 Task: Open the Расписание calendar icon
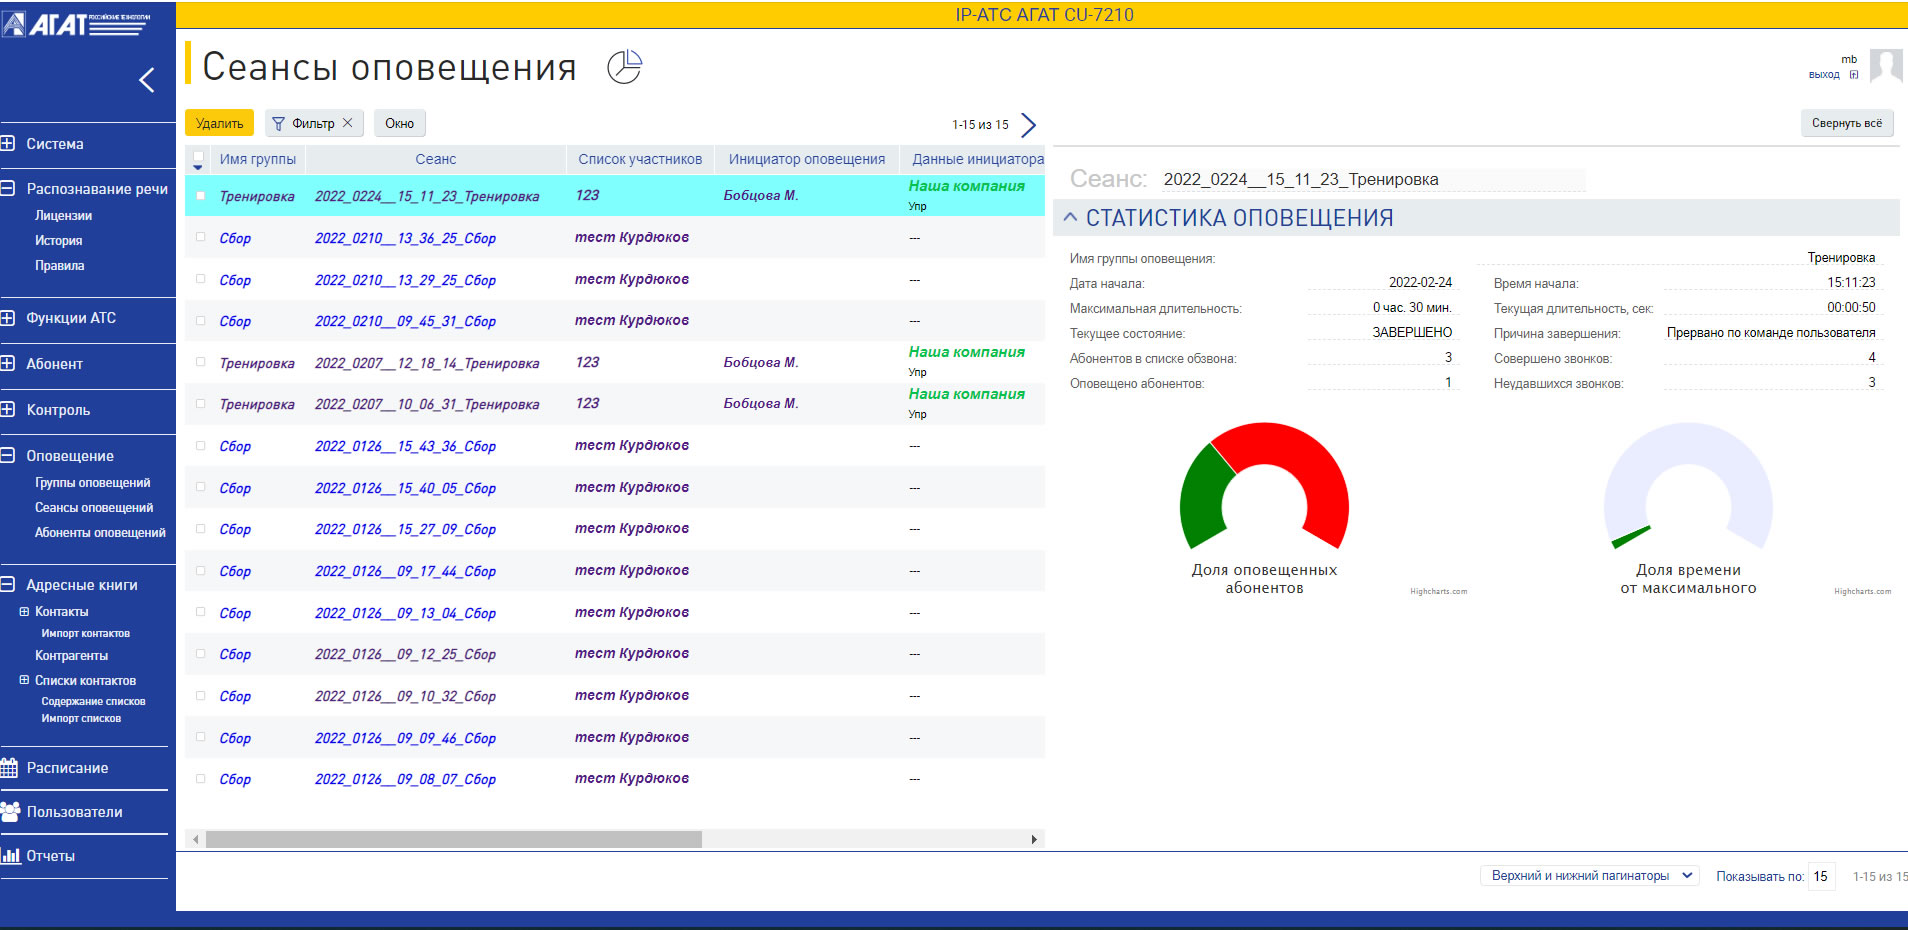(9, 768)
